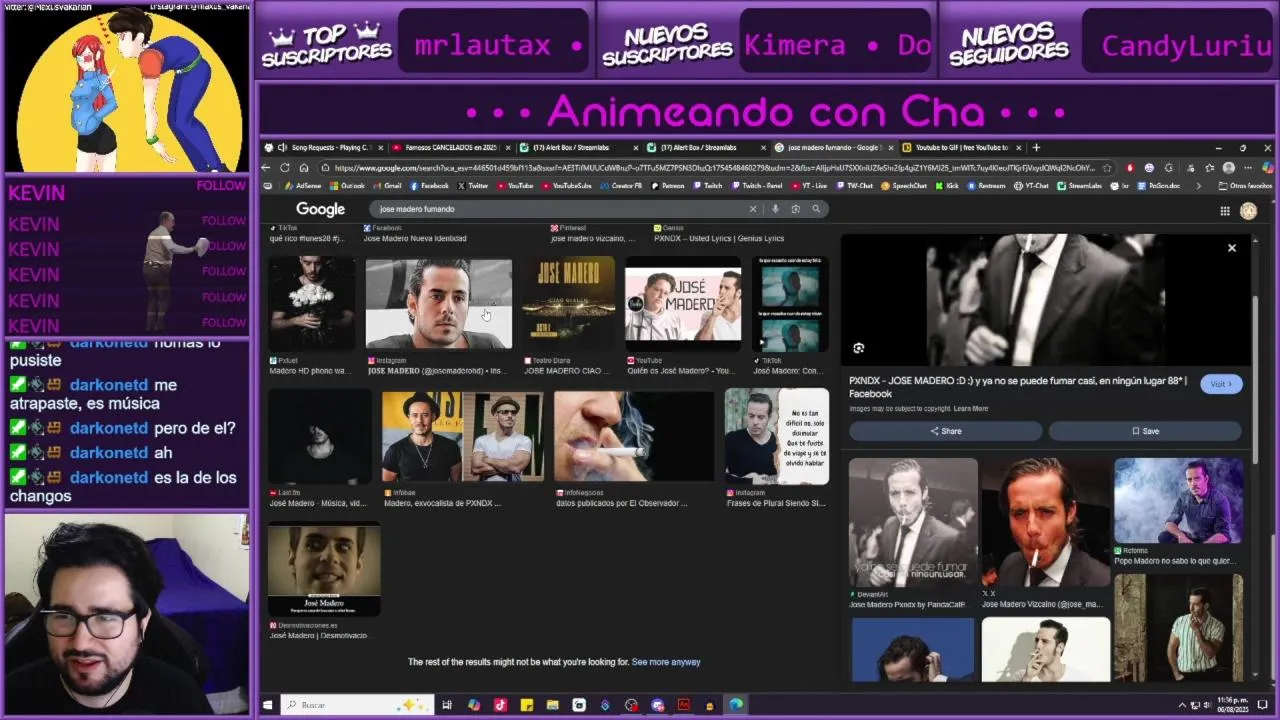The width and height of the screenshot is (1280, 720).
Task: Switch to Youtube to GIF tab
Action: (960, 148)
